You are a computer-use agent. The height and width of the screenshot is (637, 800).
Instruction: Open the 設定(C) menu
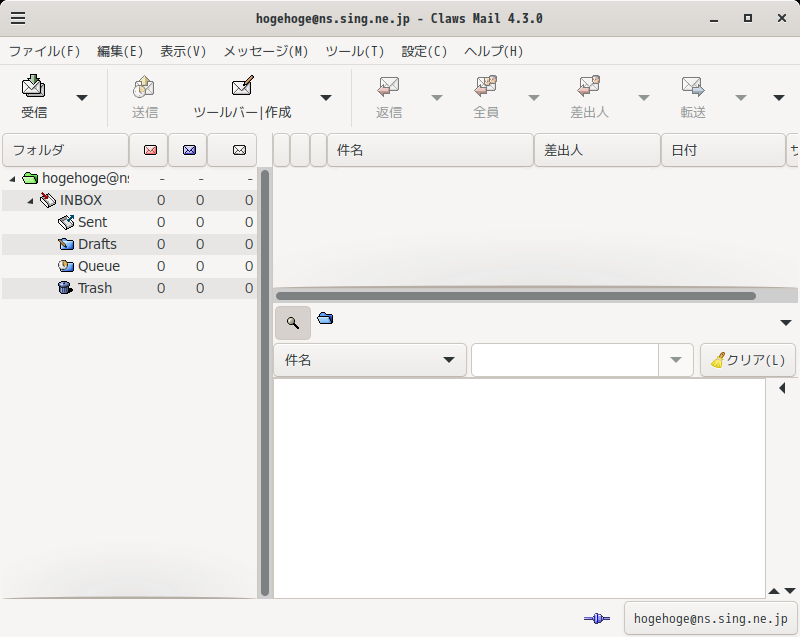point(424,51)
